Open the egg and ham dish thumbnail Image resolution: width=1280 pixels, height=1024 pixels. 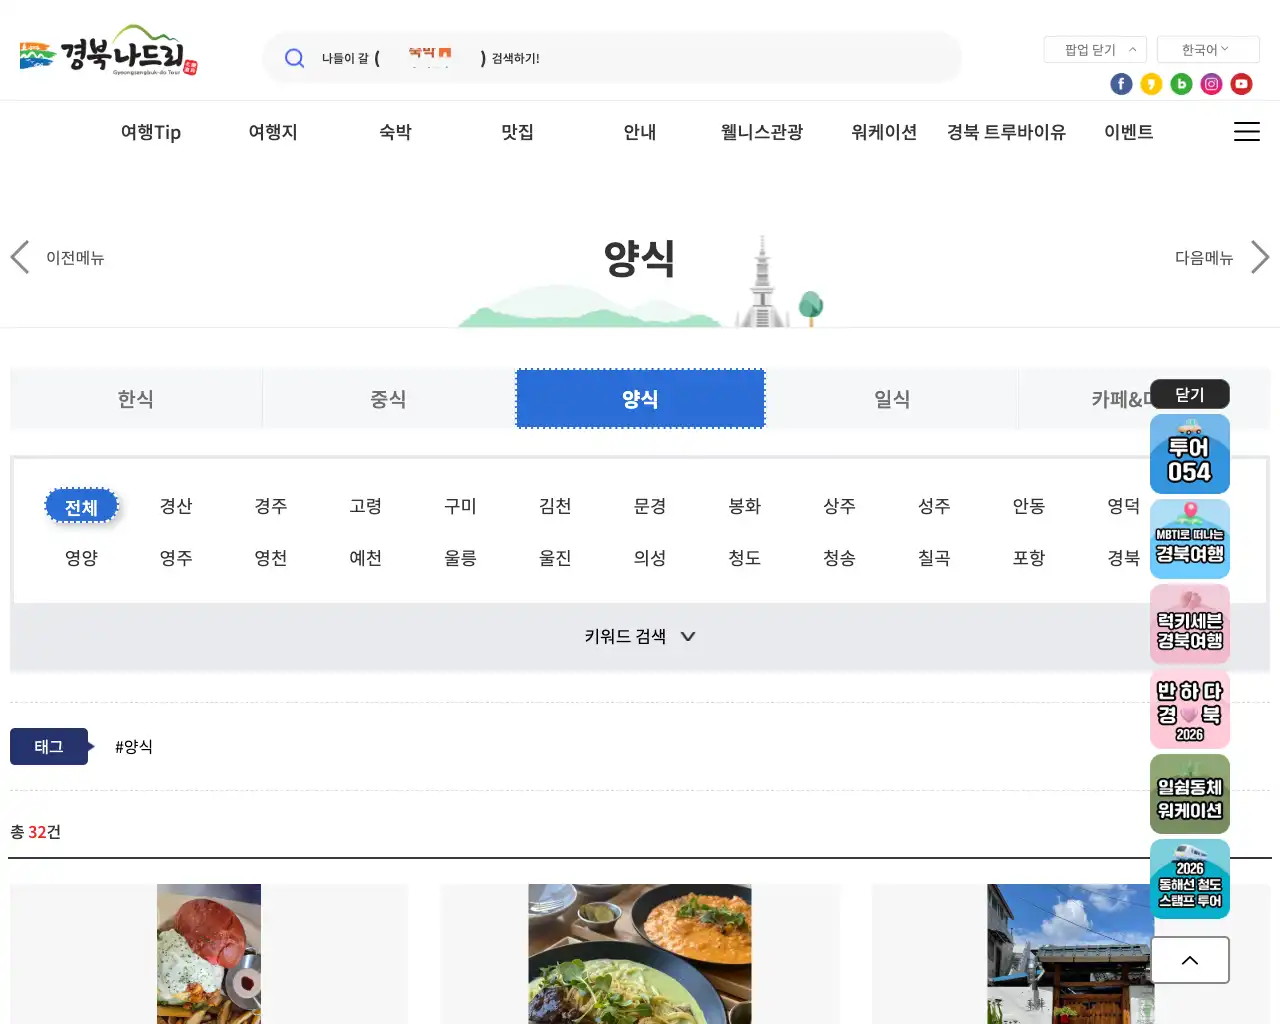click(209, 954)
